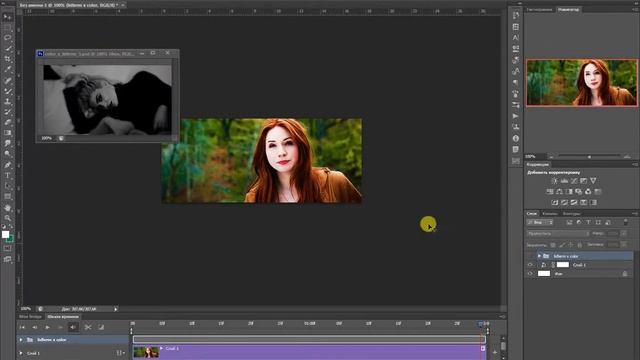Add a Black & White adjustment

click(569, 191)
